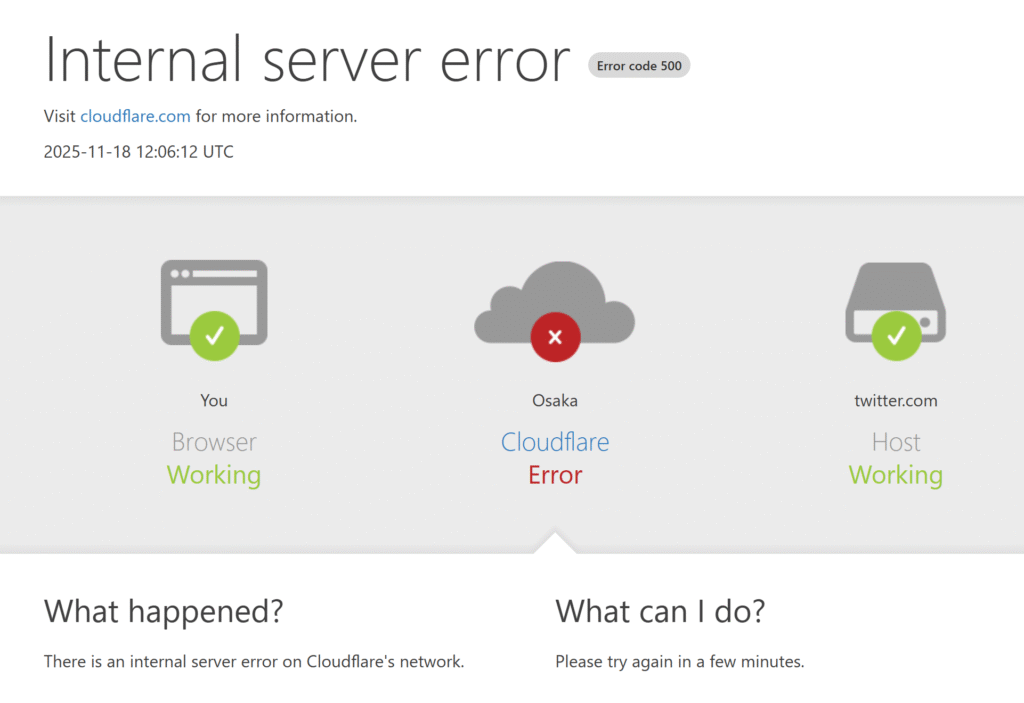
Task: Click the white triangle pointer below Cloudflare Error
Action: click(x=555, y=543)
